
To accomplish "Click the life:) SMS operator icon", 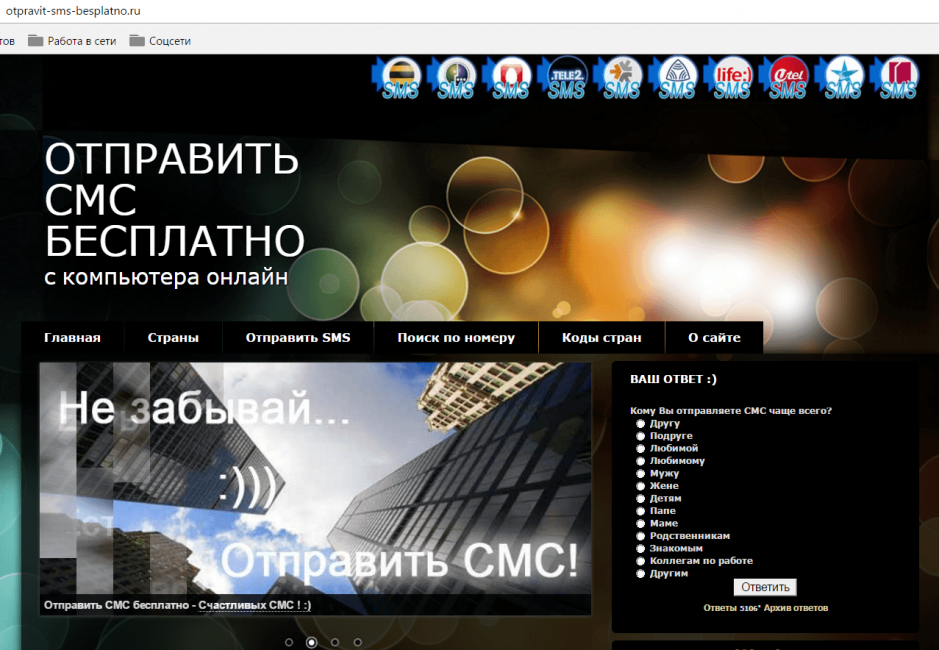I will pos(732,78).
